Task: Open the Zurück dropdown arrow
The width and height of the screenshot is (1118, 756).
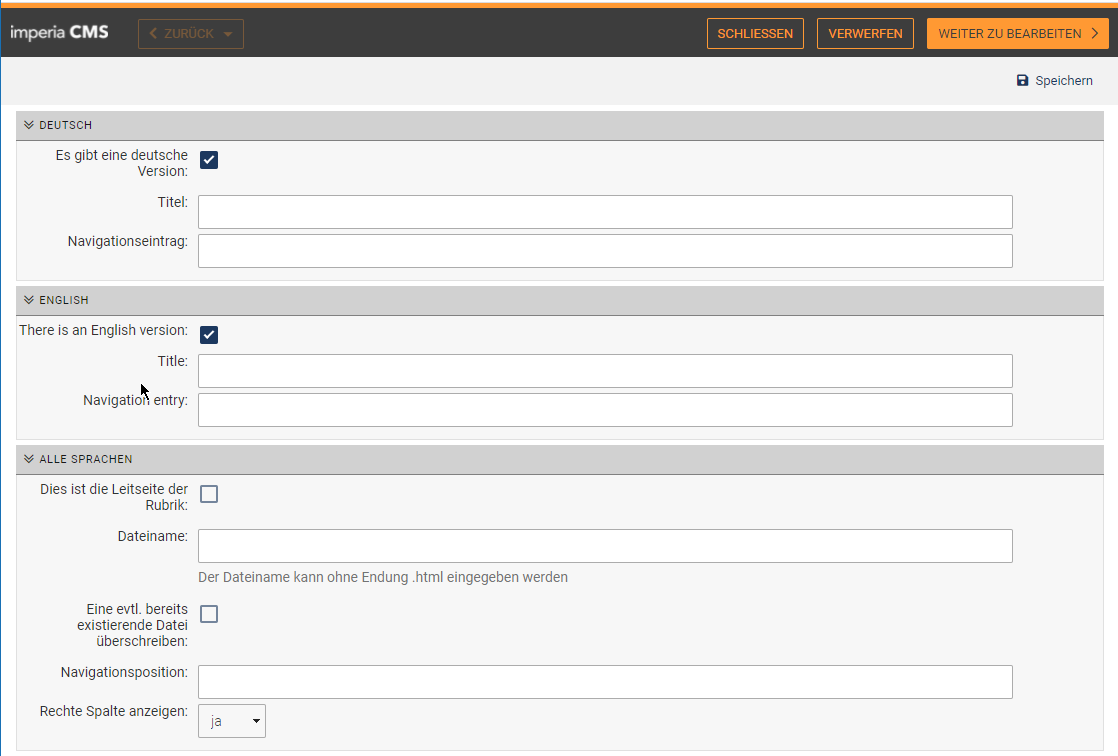Action: (x=228, y=34)
